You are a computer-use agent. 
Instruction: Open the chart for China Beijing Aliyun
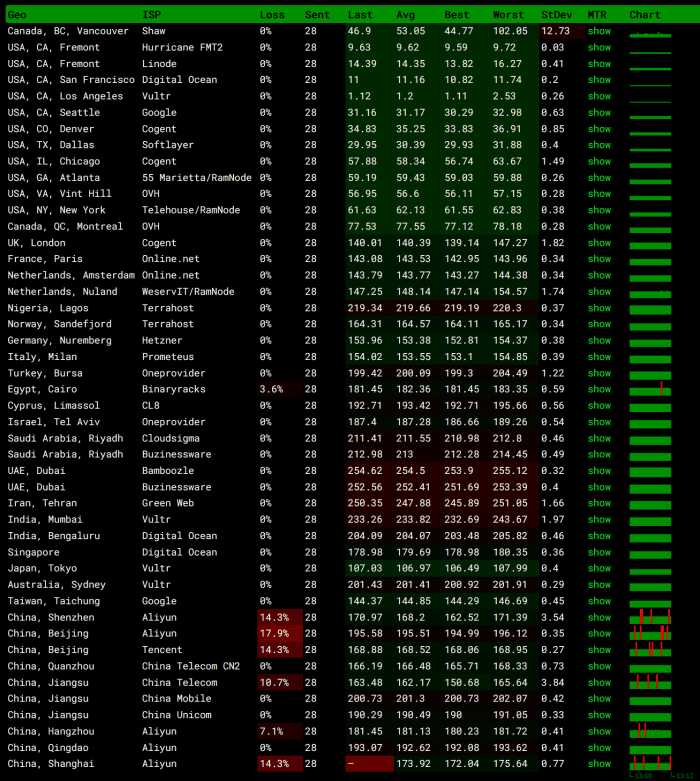(650, 634)
